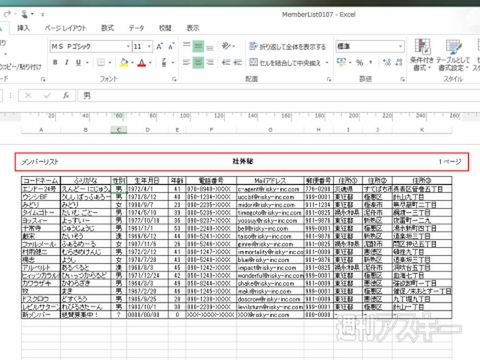
Task: Click the touch/mouse mode hand icon
Action: (24, 14)
